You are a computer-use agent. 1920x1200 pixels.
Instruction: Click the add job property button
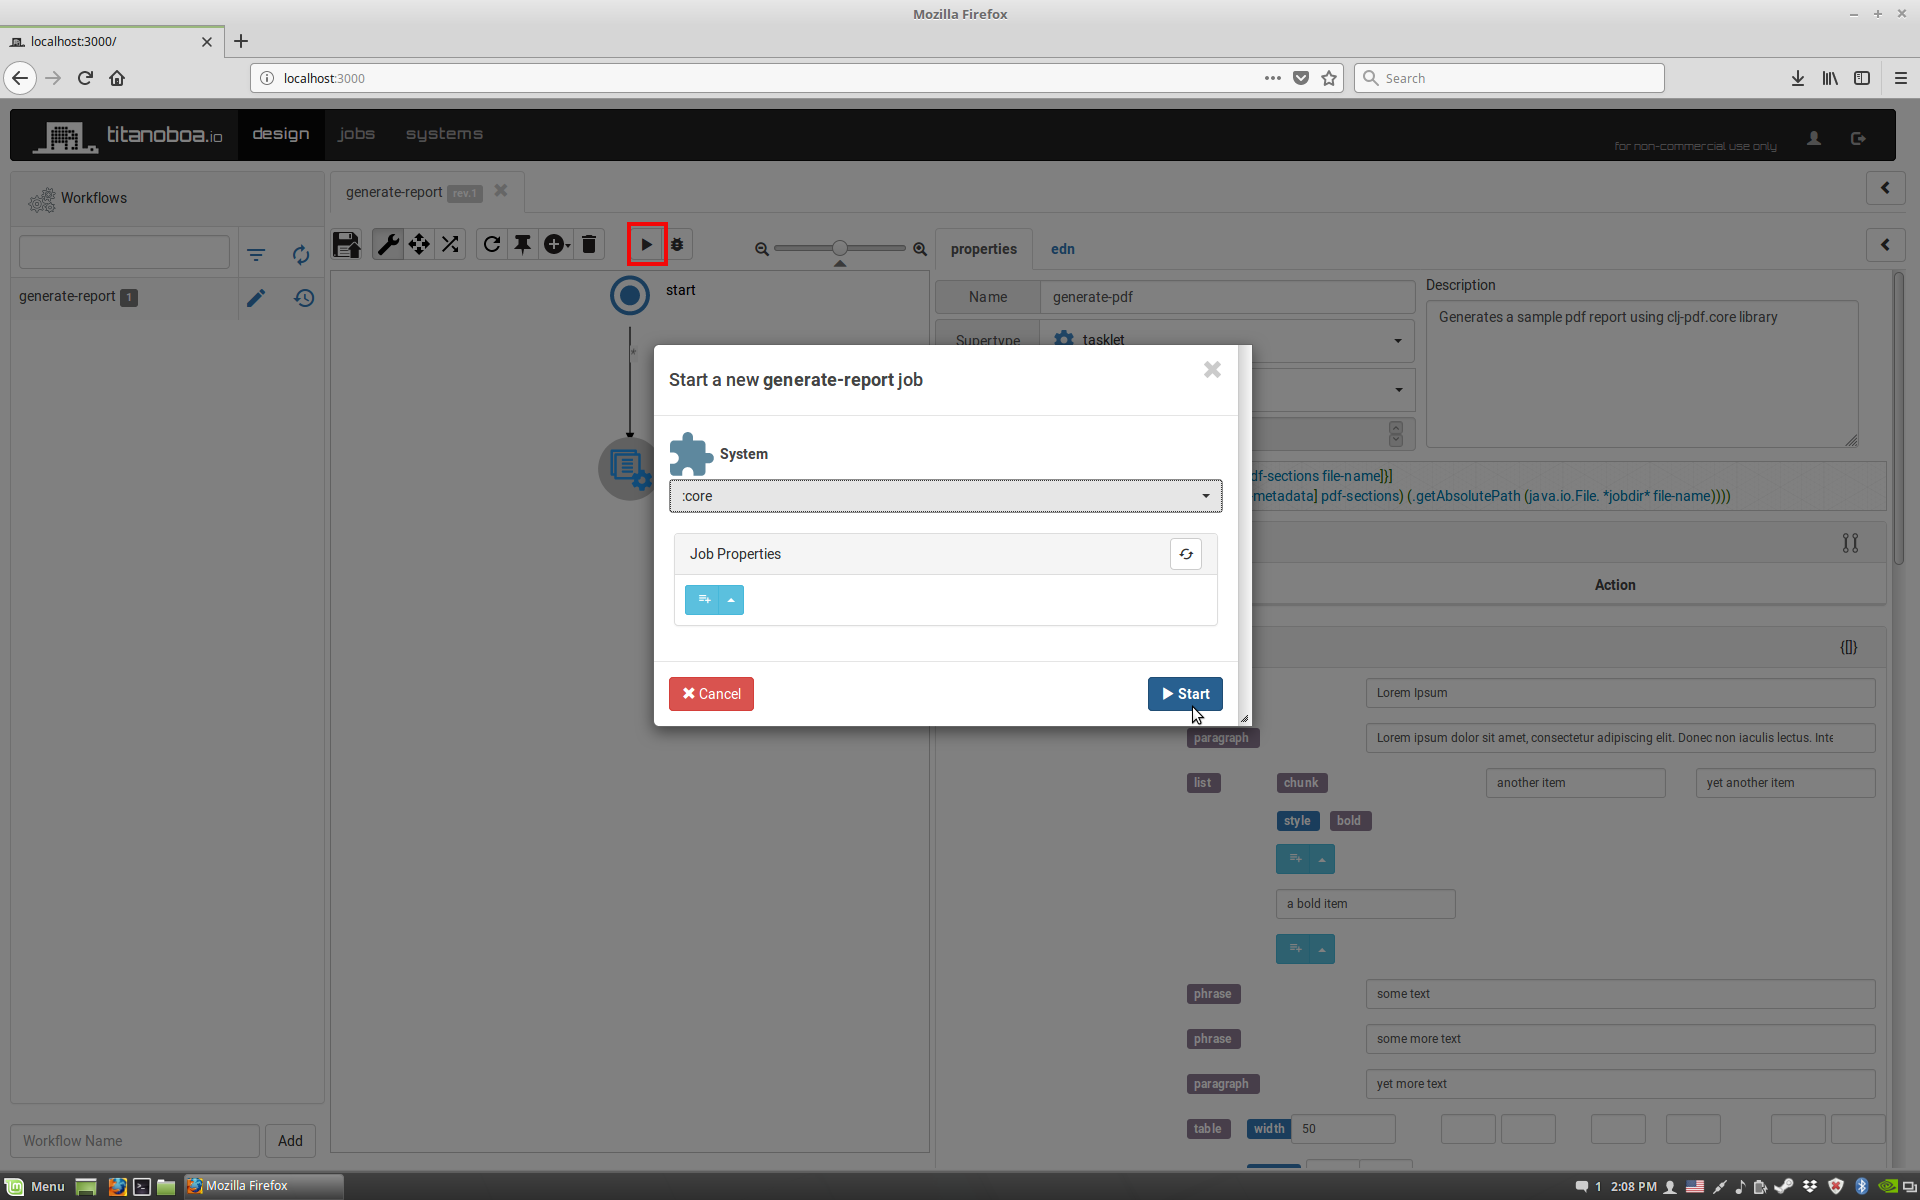[x=703, y=600]
